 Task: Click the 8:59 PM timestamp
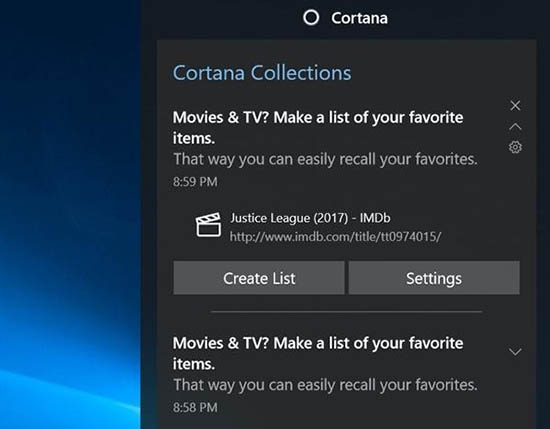pos(195,182)
